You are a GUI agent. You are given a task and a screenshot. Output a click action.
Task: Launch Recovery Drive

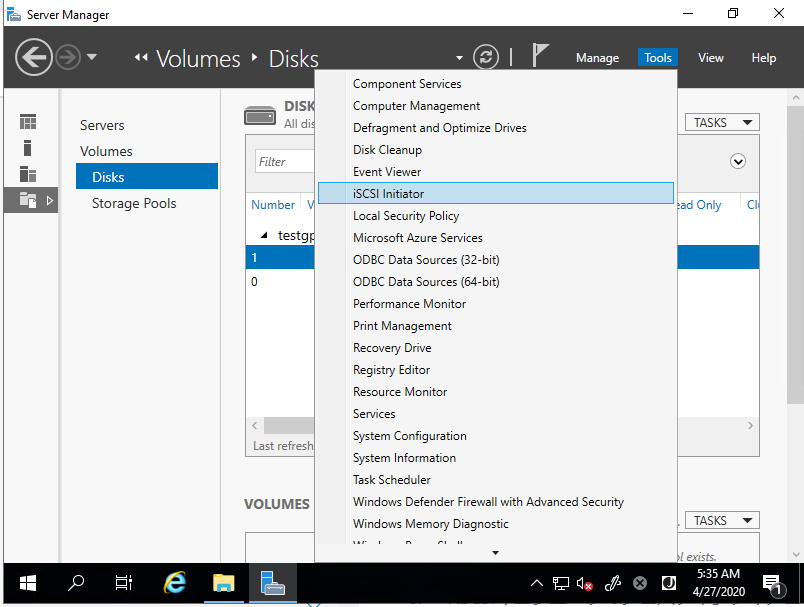pyautogui.click(x=496, y=348)
